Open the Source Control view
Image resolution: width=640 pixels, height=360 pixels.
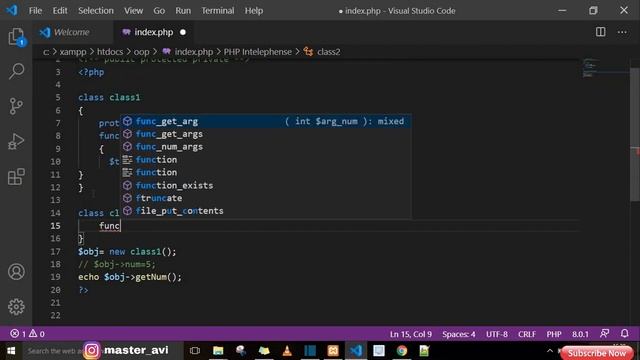click(16, 106)
